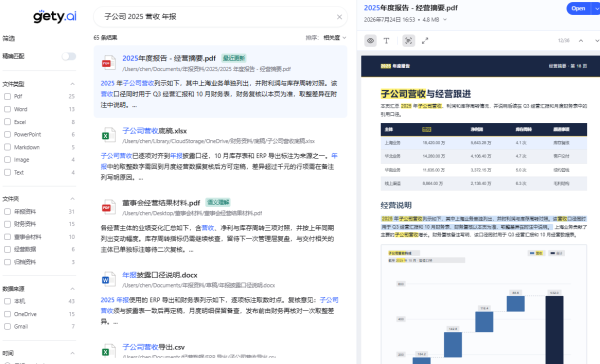This screenshot has height=364, width=600.
Task: Click the 上海业务 table row
Action: [484, 143]
